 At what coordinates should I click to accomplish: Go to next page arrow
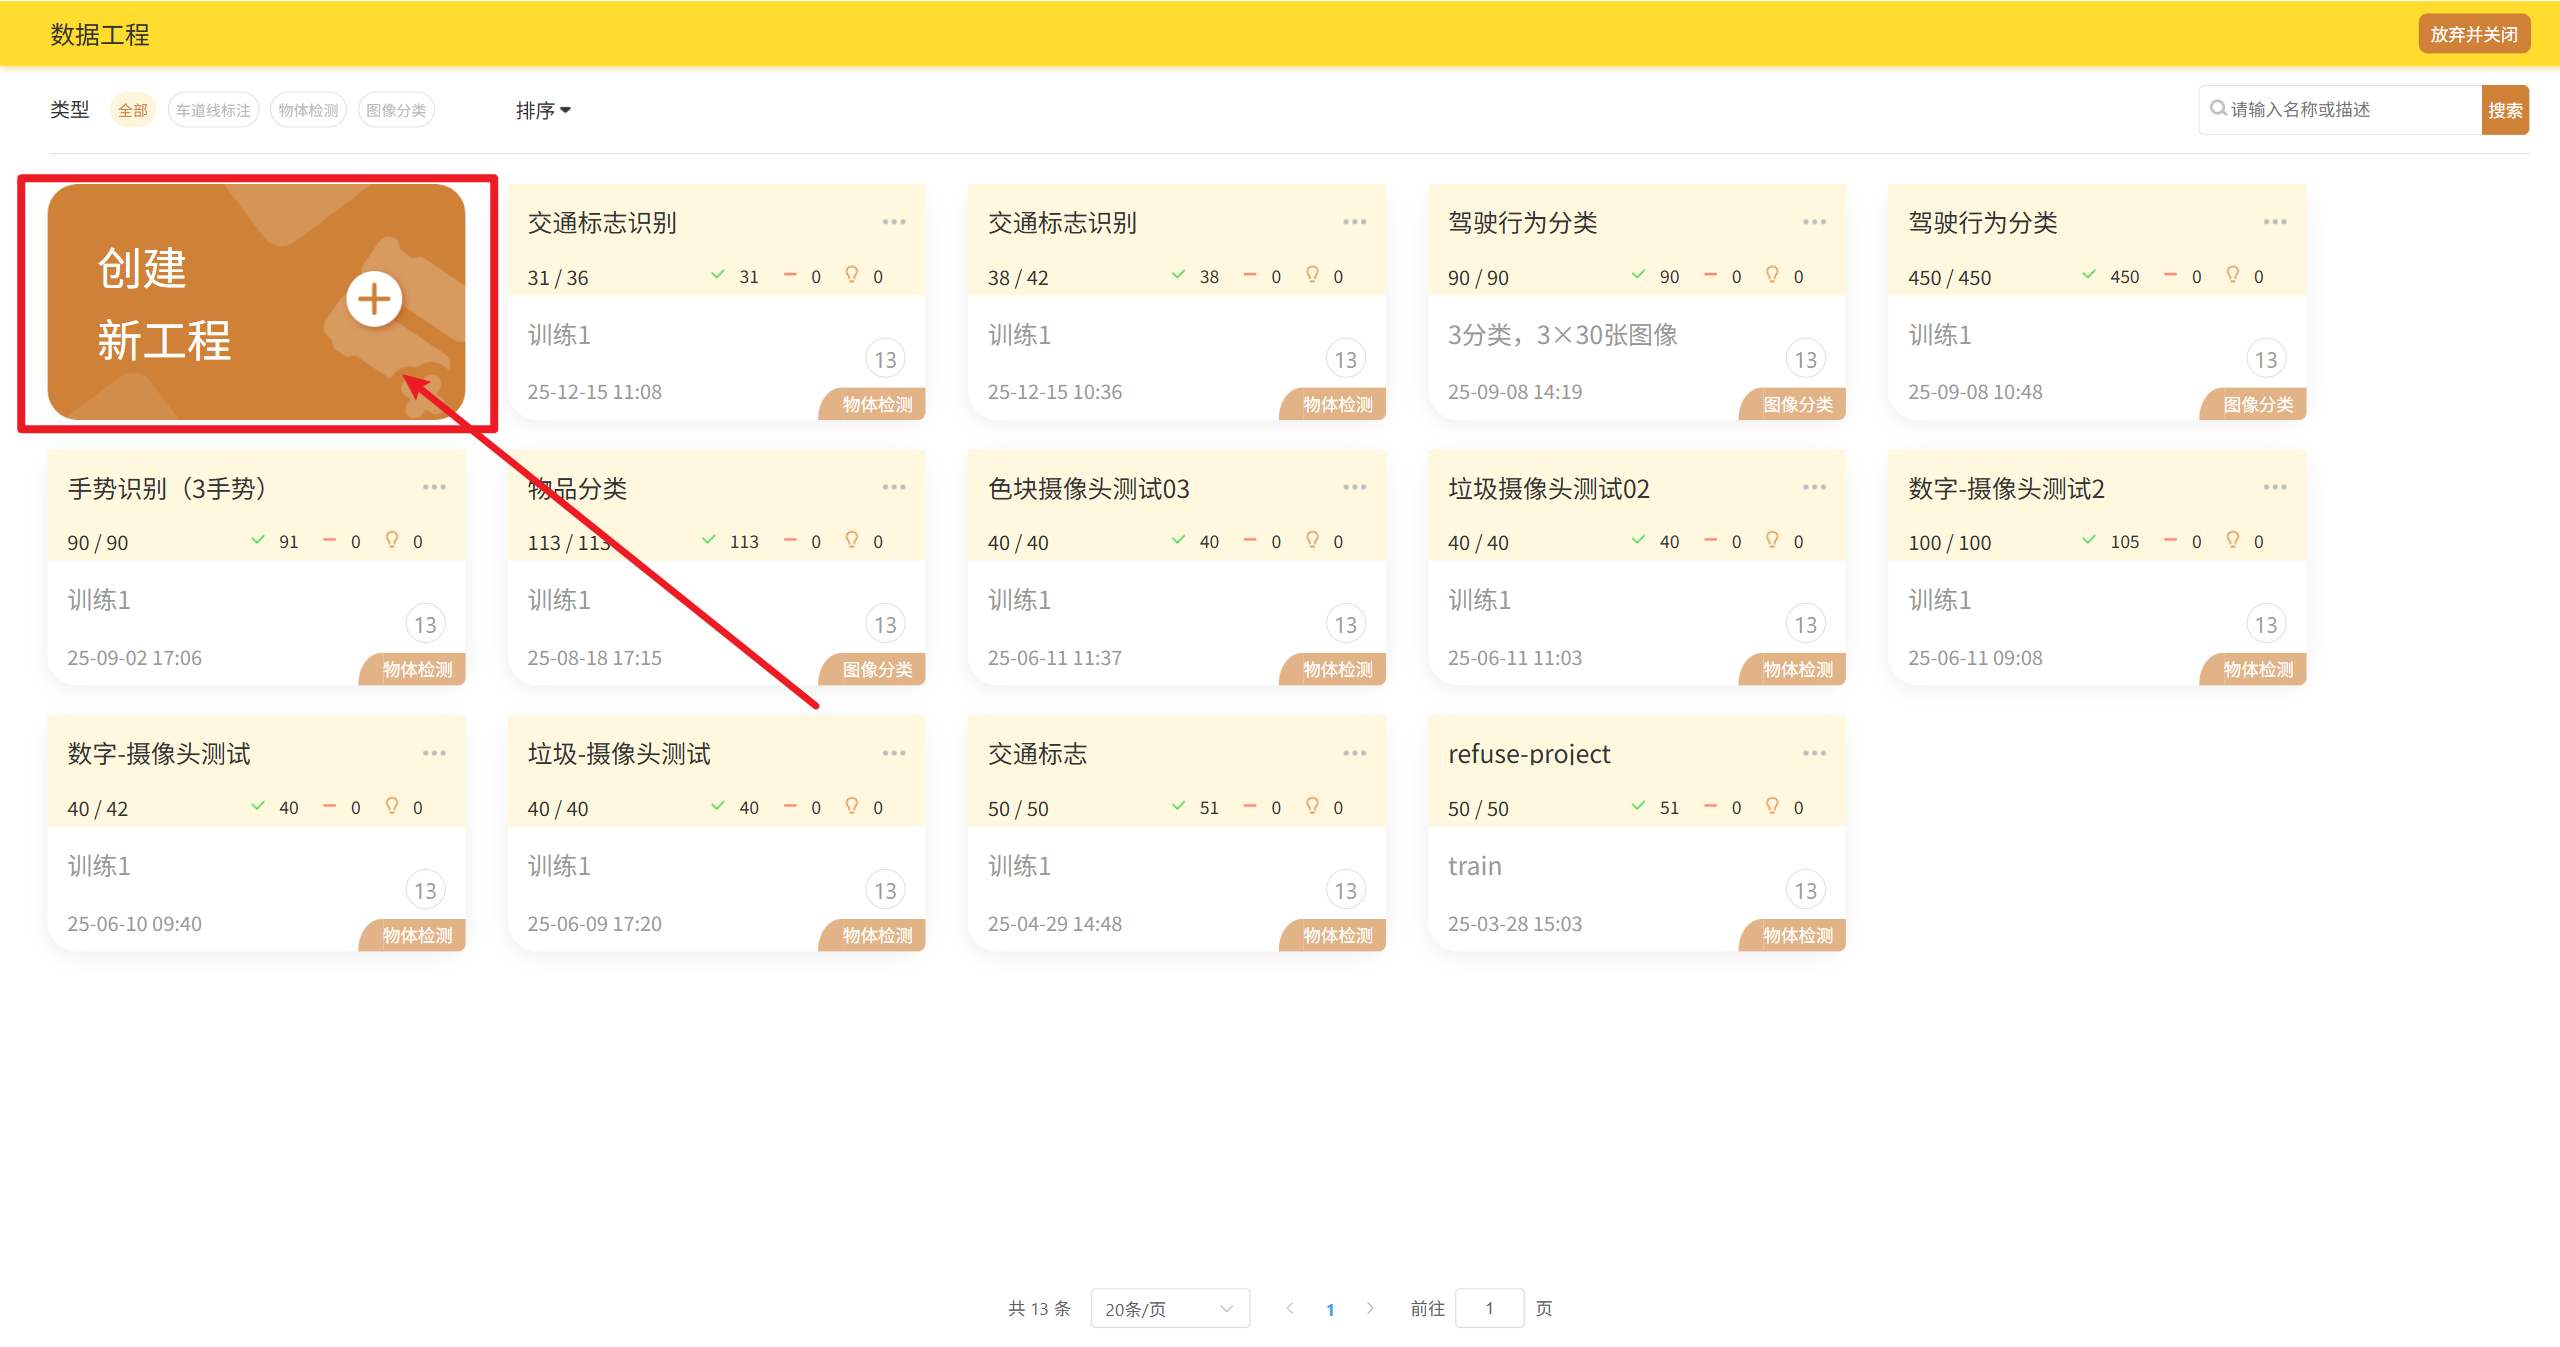coord(1370,1308)
